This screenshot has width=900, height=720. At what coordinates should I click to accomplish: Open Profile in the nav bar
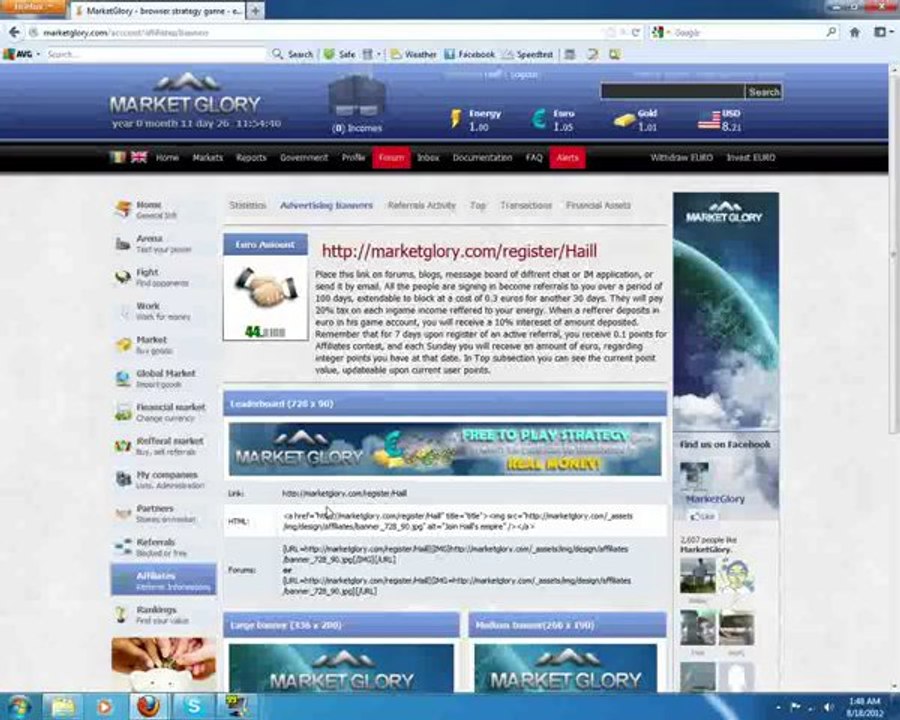pyautogui.click(x=353, y=157)
